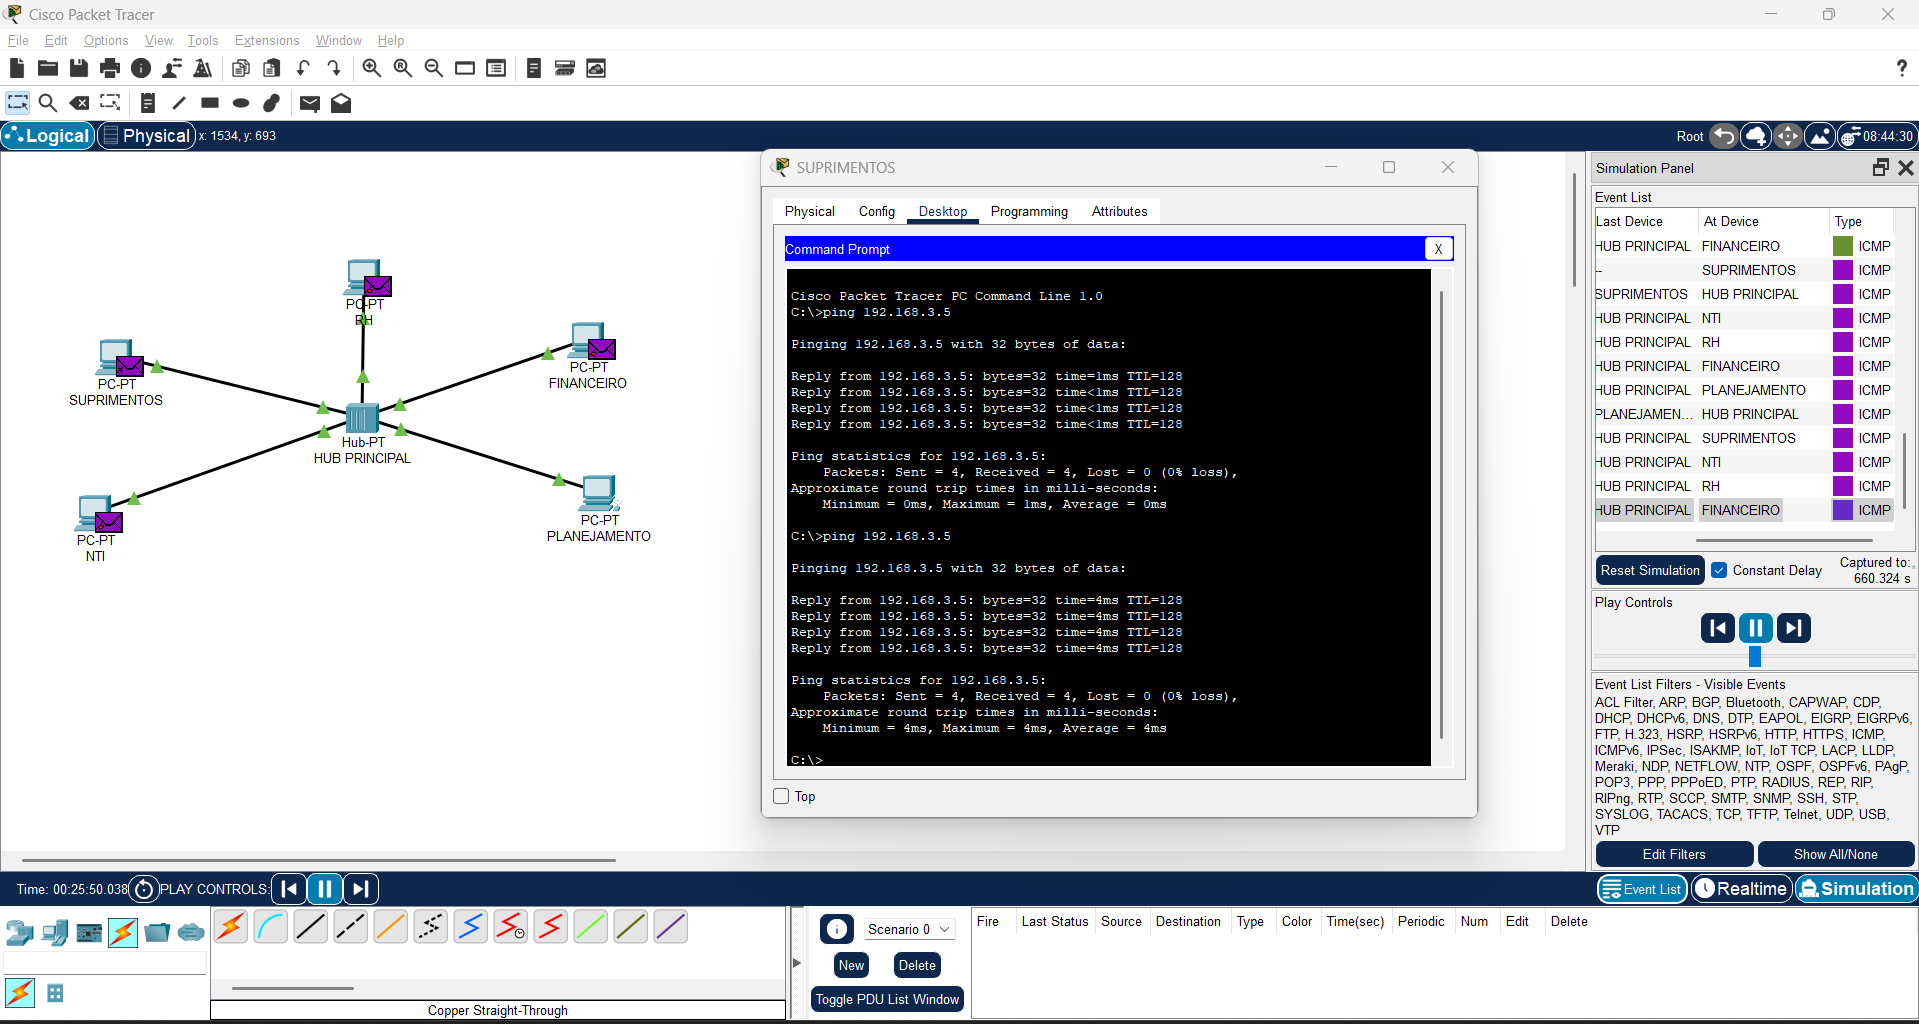Switch to the Physical workspace view

pyautogui.click(x=146, y=135)
